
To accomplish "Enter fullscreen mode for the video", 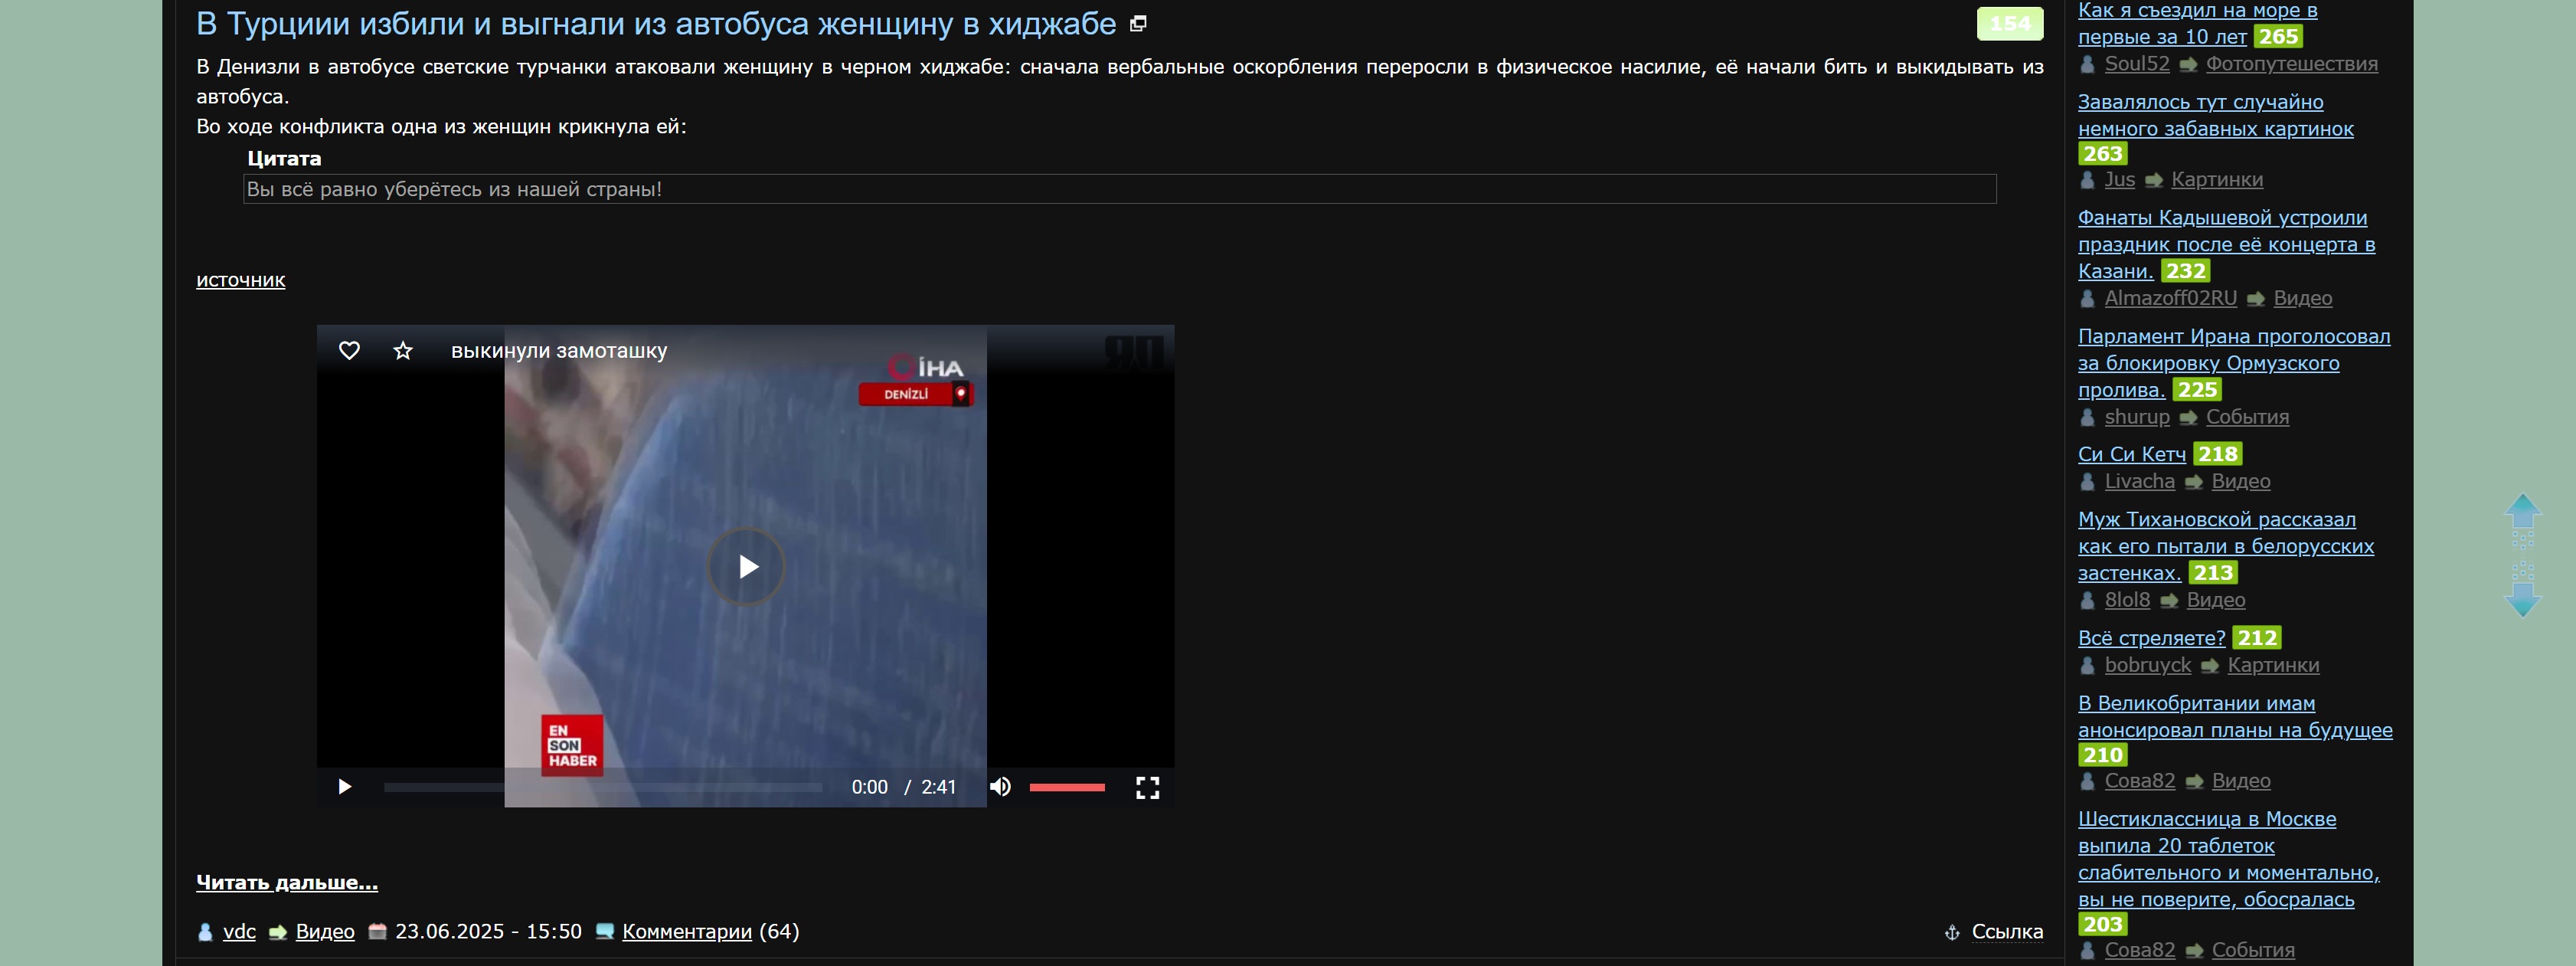I will (x=1148, y=788).
